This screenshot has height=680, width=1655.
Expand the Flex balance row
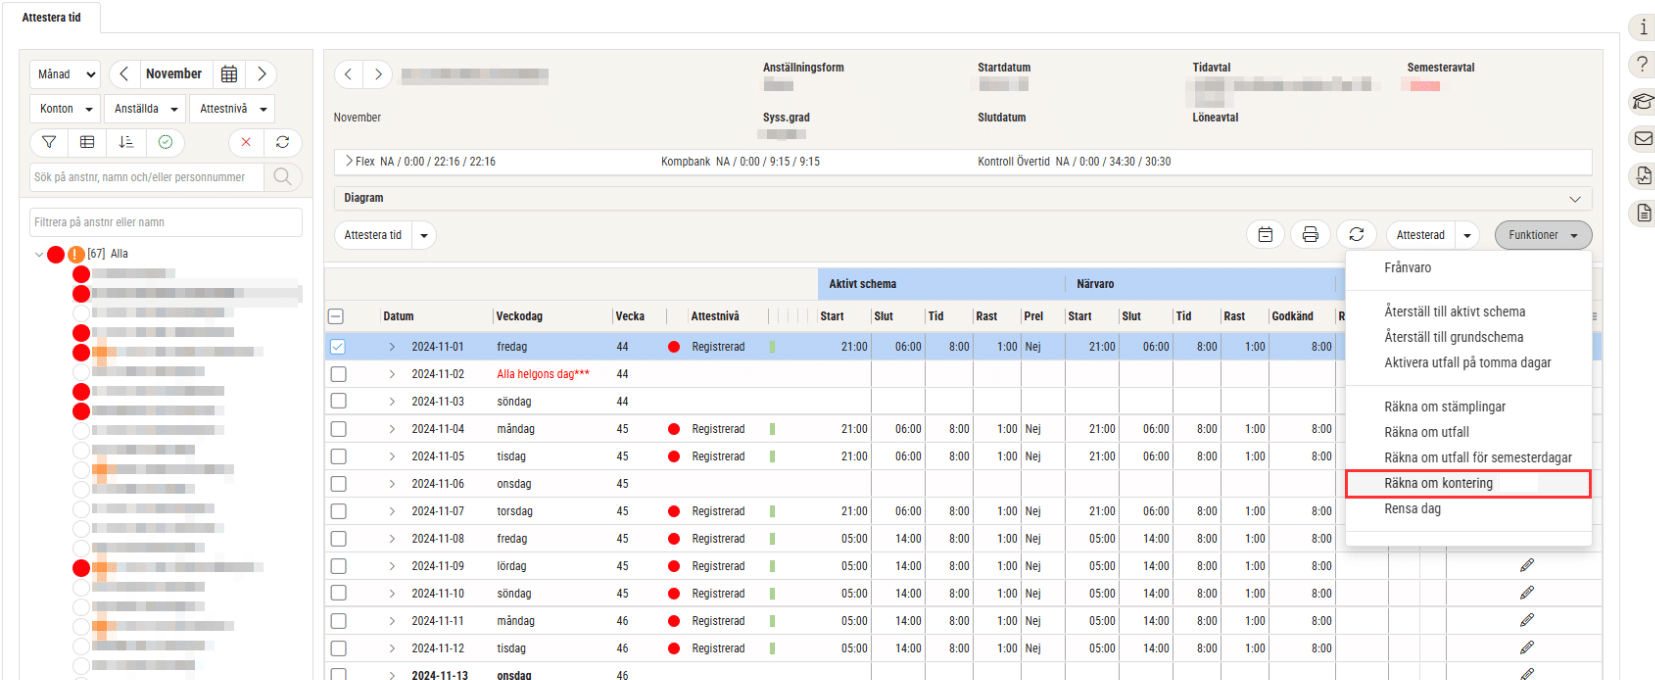click(349, 161)
